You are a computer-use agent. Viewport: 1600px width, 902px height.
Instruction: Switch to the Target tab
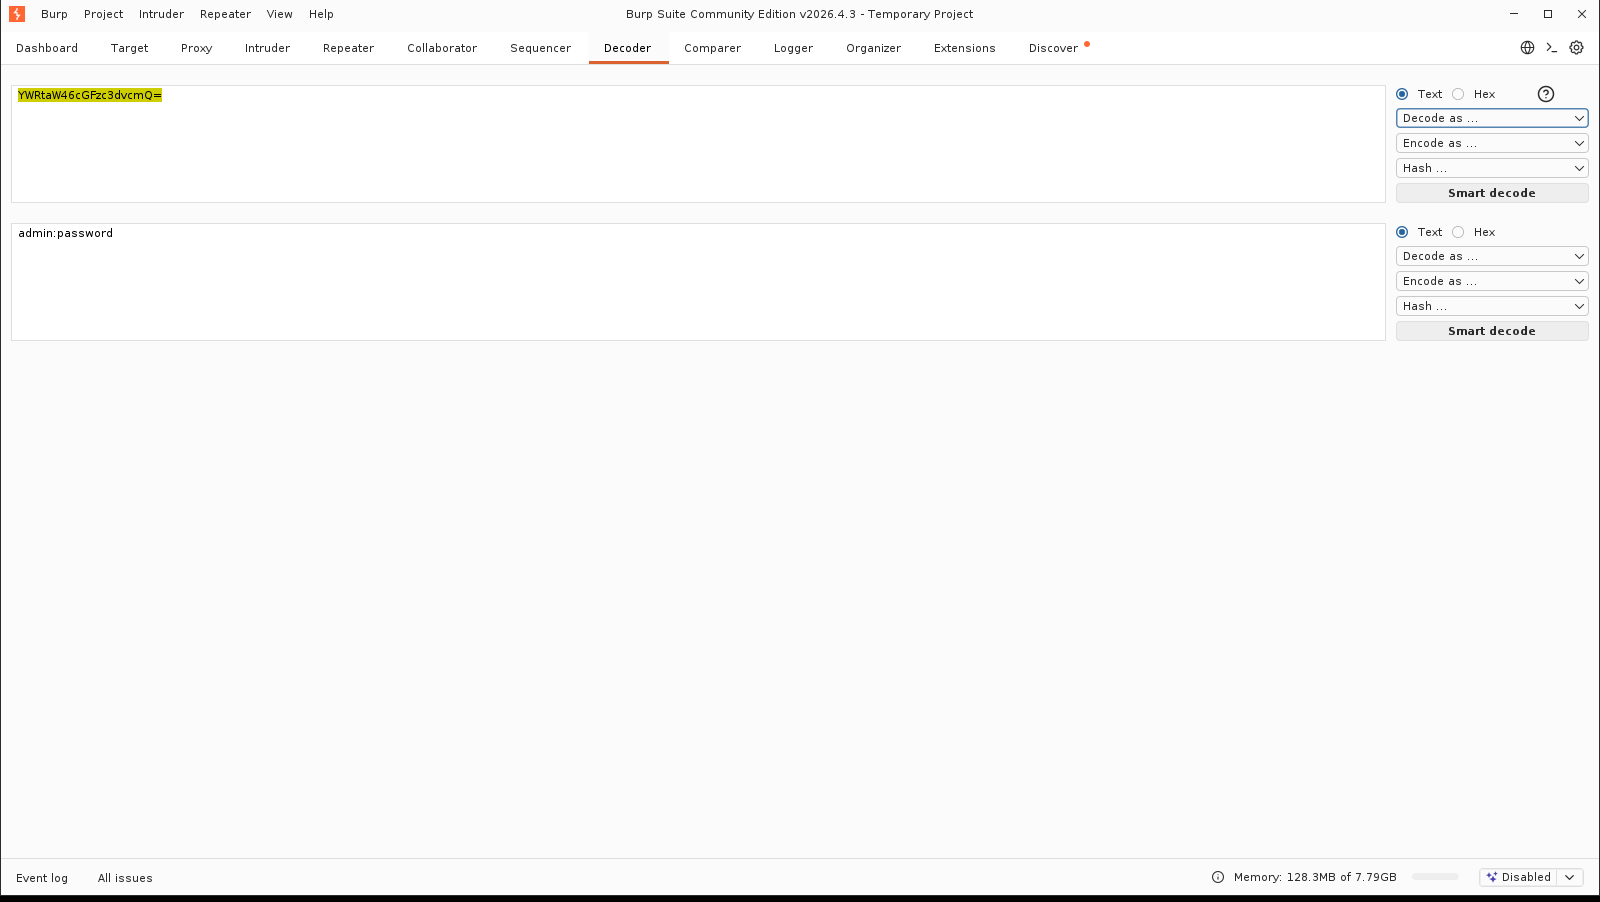pyautogui.click(x=129, y=48)
